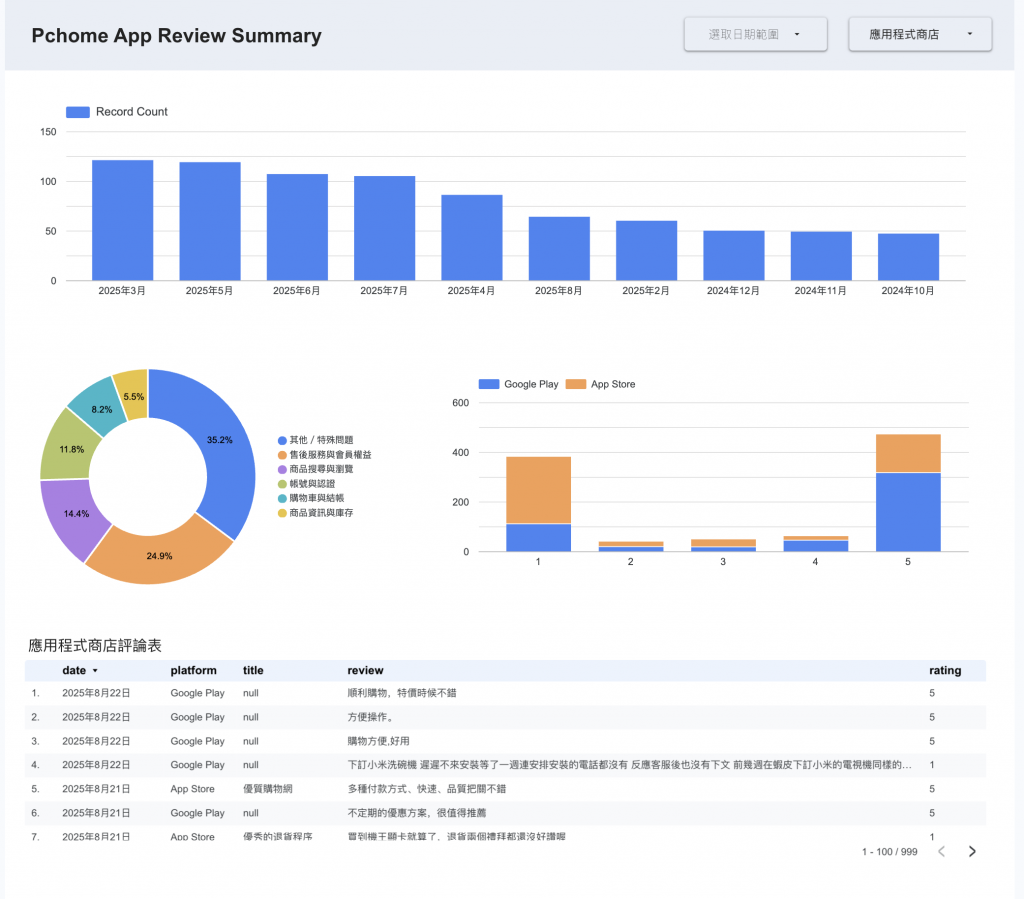Image resolution: width=1024 pixels, height=899 pixels.
Task: Select 其他 / 特殊問題 legend entry
Action: (x=315, y=440)
